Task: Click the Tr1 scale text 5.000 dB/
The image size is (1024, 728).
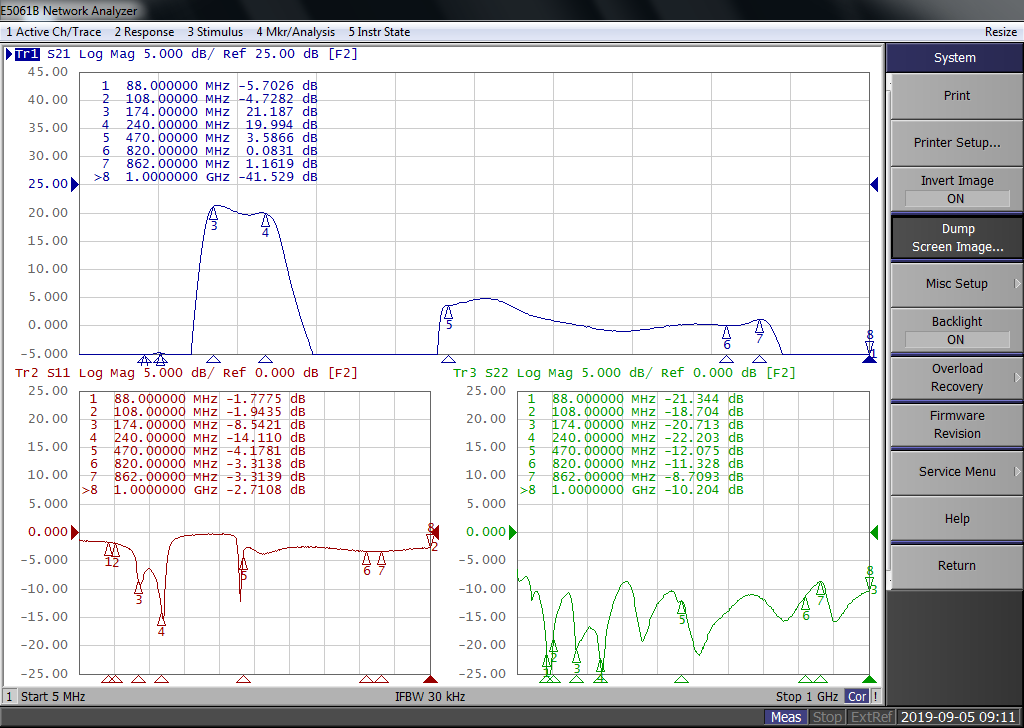Action: tap(180, 54)
